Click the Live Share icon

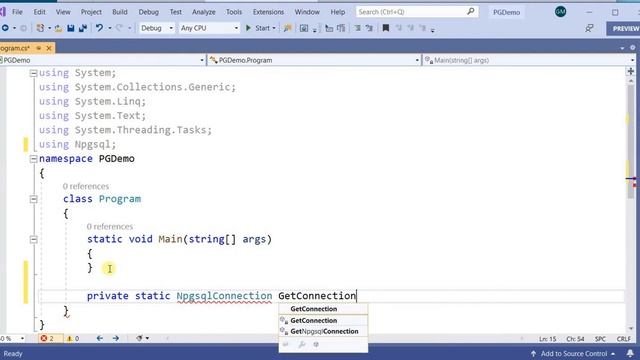(x=589, y=28)
